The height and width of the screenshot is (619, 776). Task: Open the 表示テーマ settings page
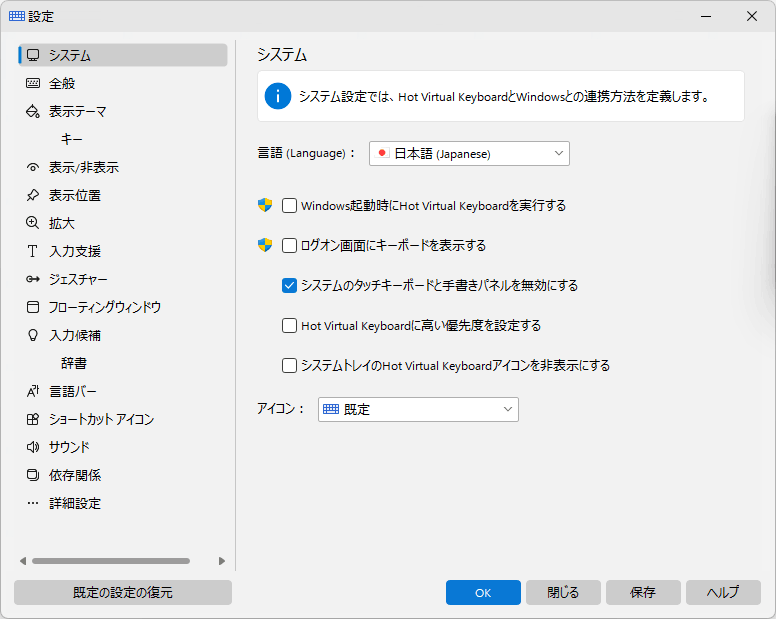point(123,111)
